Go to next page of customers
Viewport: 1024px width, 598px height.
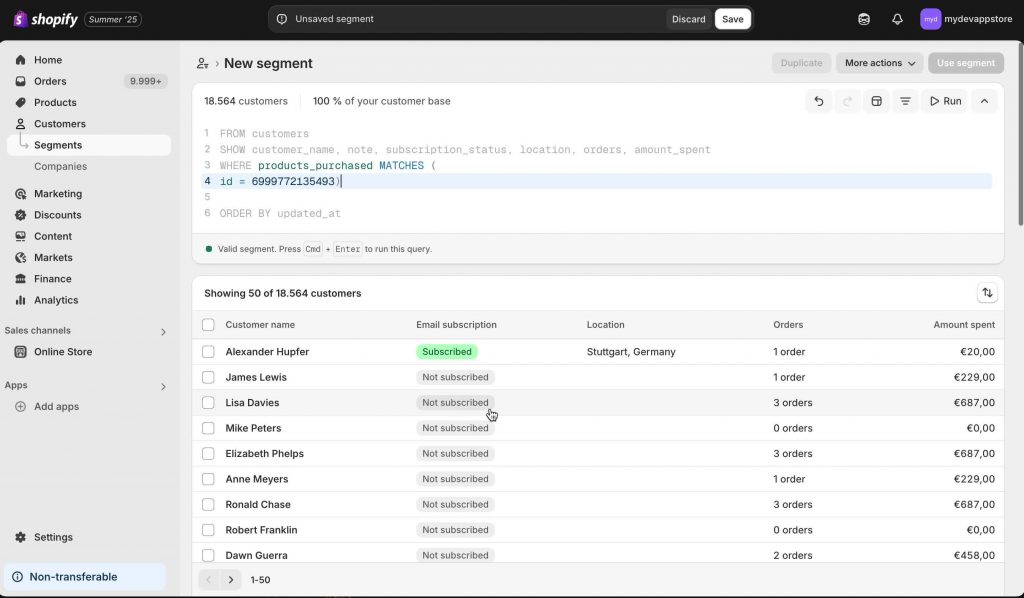[231, 580]
